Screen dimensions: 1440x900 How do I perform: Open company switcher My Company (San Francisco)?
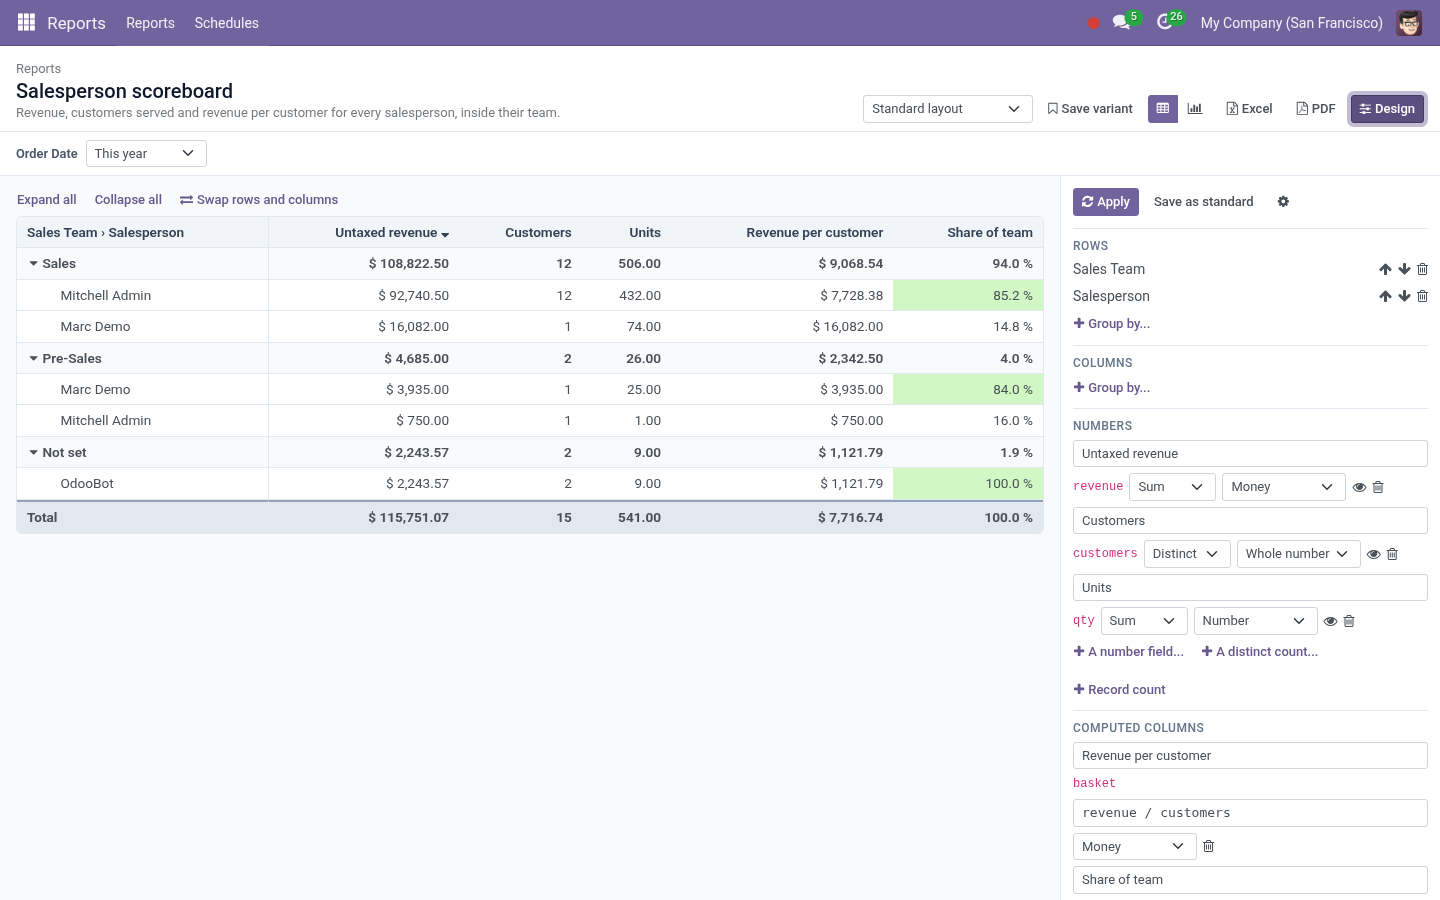coord(1291,23)
